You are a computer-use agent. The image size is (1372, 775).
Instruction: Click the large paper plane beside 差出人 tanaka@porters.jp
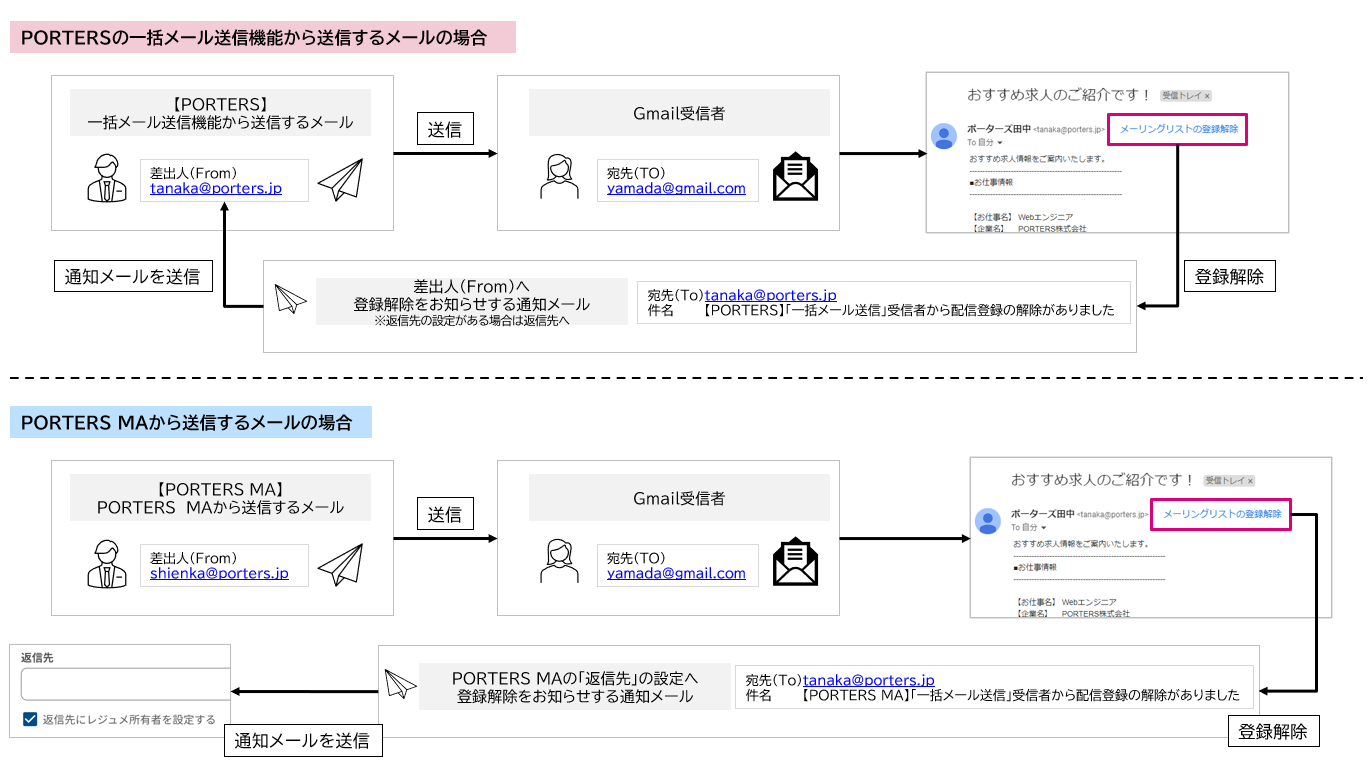point(340,180)
